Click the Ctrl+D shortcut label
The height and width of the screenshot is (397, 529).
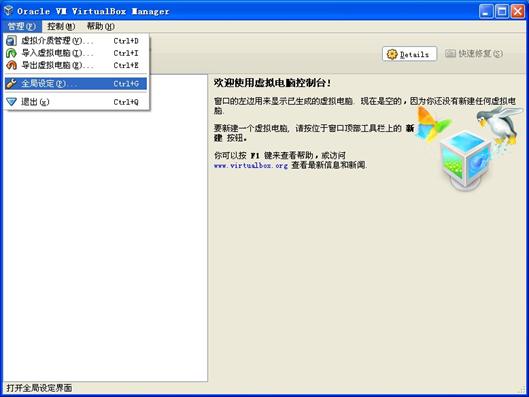126,41
